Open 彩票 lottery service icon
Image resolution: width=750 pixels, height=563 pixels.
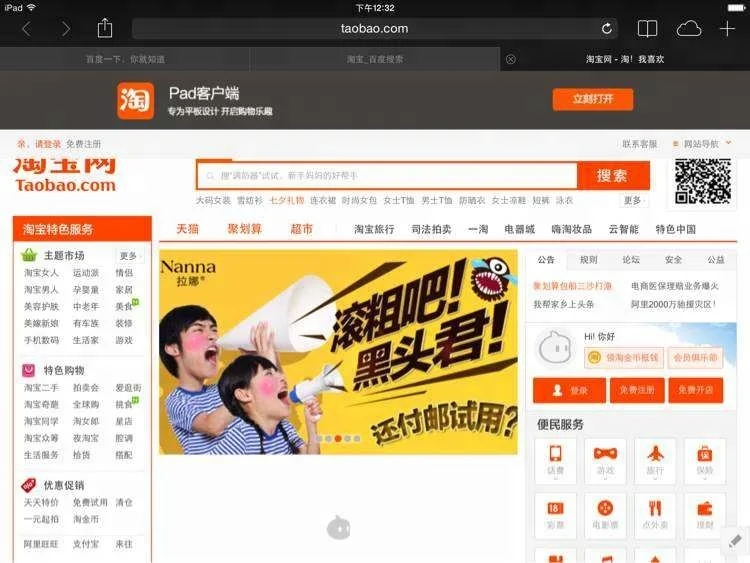point(555,515)
